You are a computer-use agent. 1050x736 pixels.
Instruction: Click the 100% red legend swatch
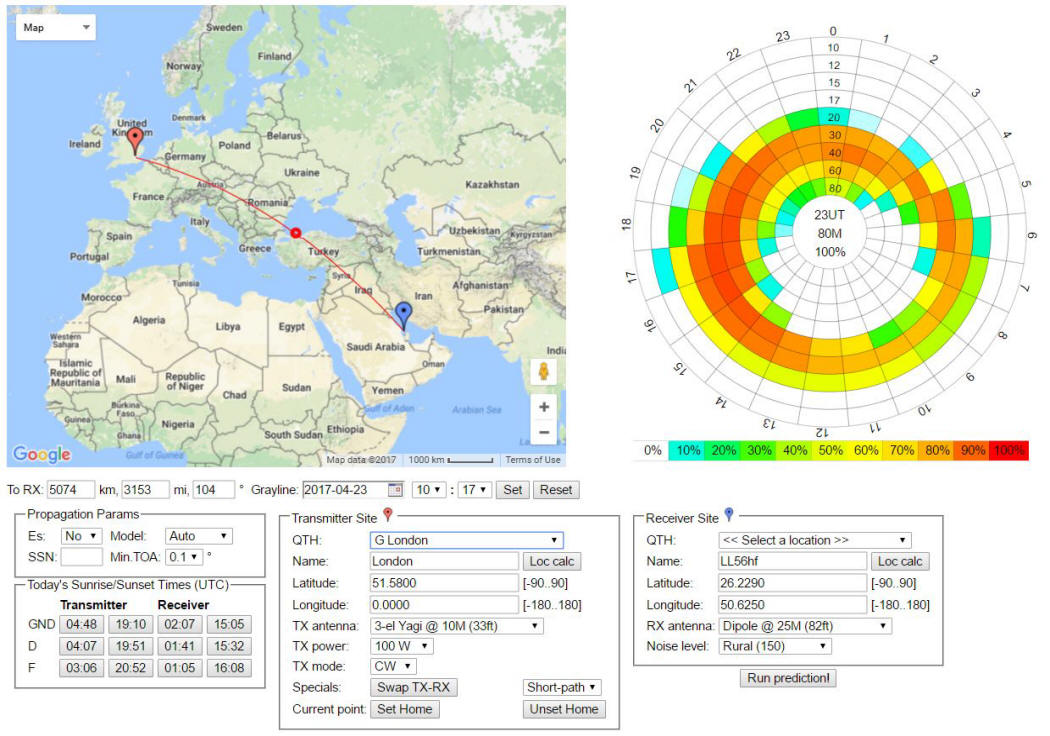pyautogui.click(x=1010, y=451)
